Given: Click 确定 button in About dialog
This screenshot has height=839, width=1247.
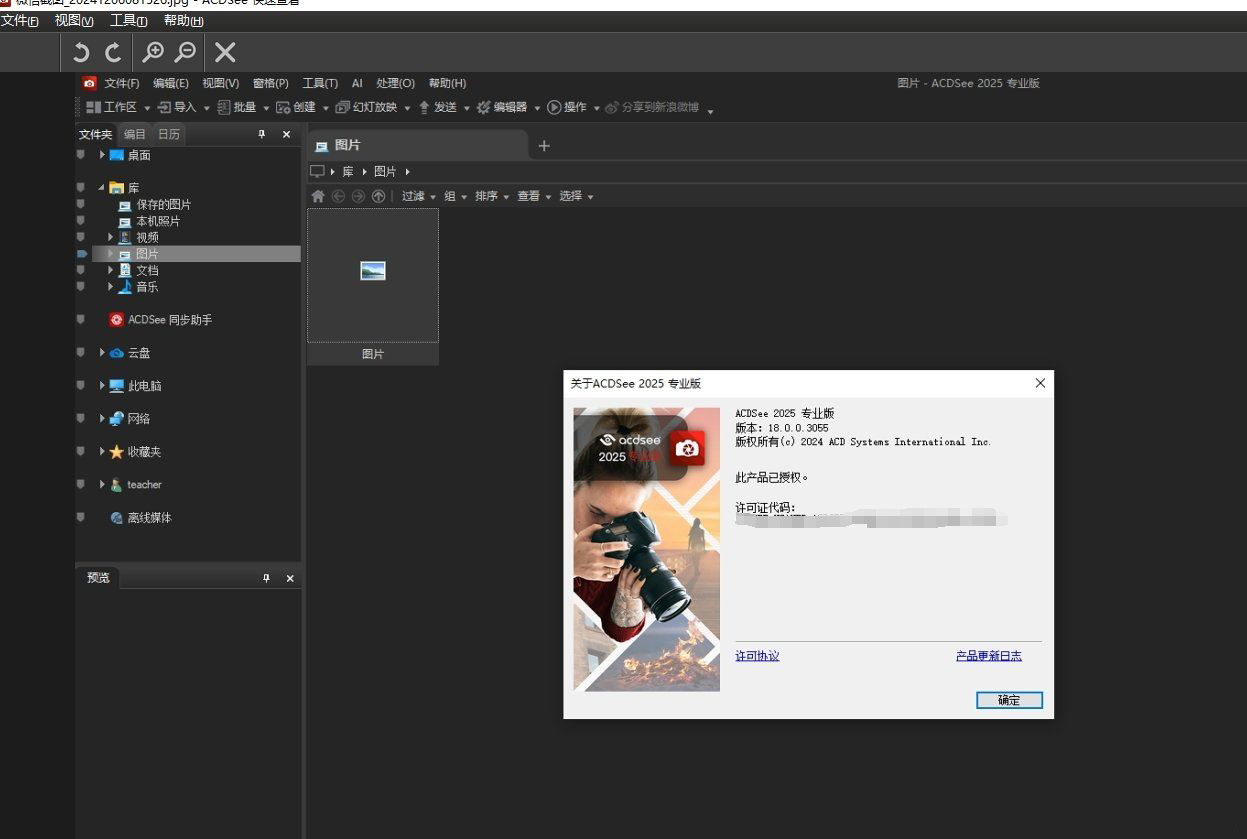Looking at the screenshot, I should click(x=1009, y=700).
